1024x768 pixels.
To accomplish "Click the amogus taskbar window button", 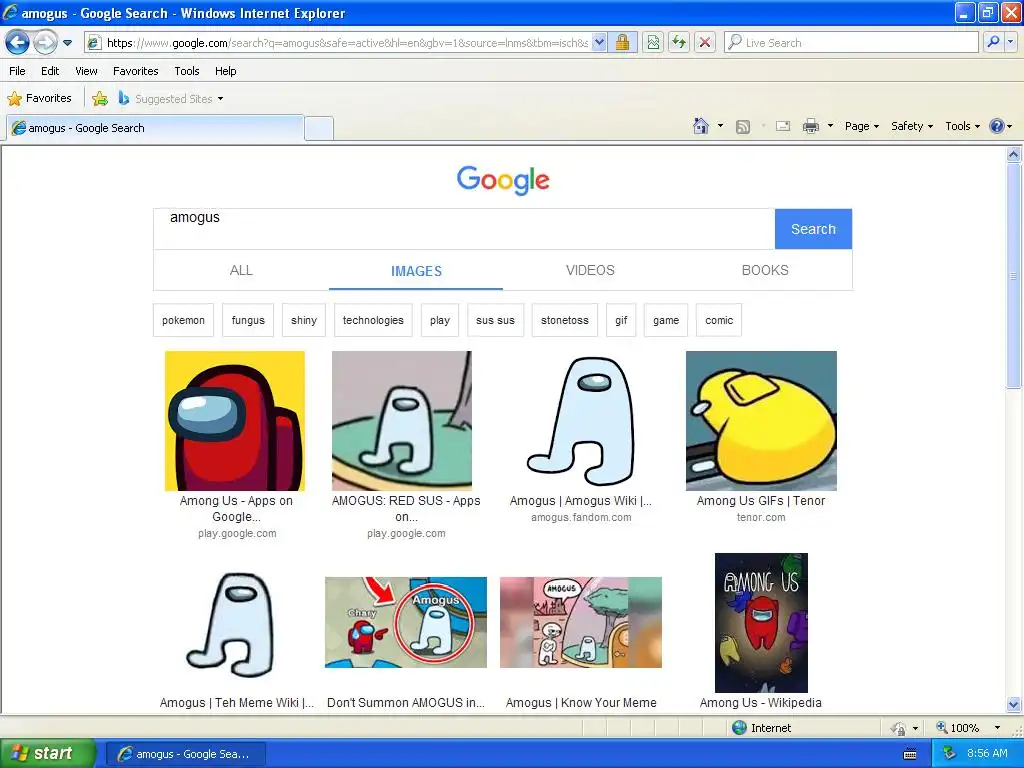I will [185, 754].
